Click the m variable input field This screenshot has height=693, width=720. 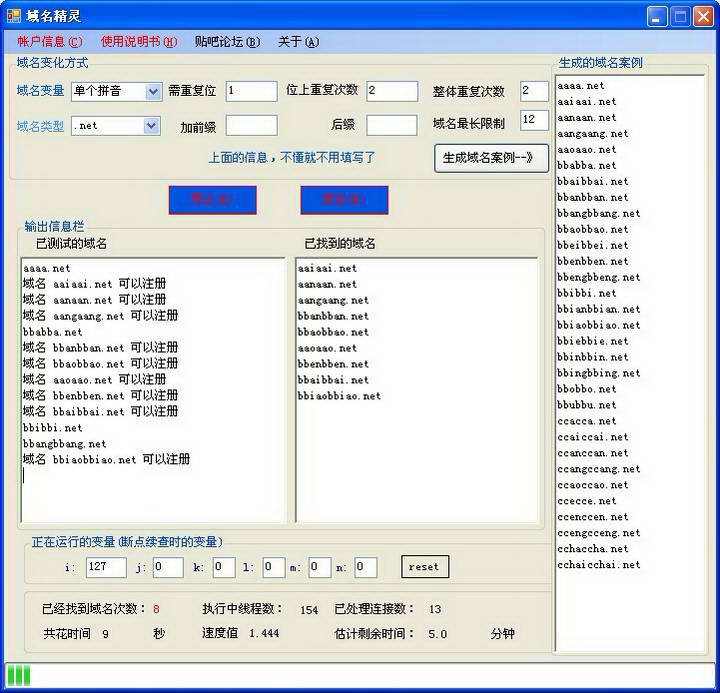(320, 567)
